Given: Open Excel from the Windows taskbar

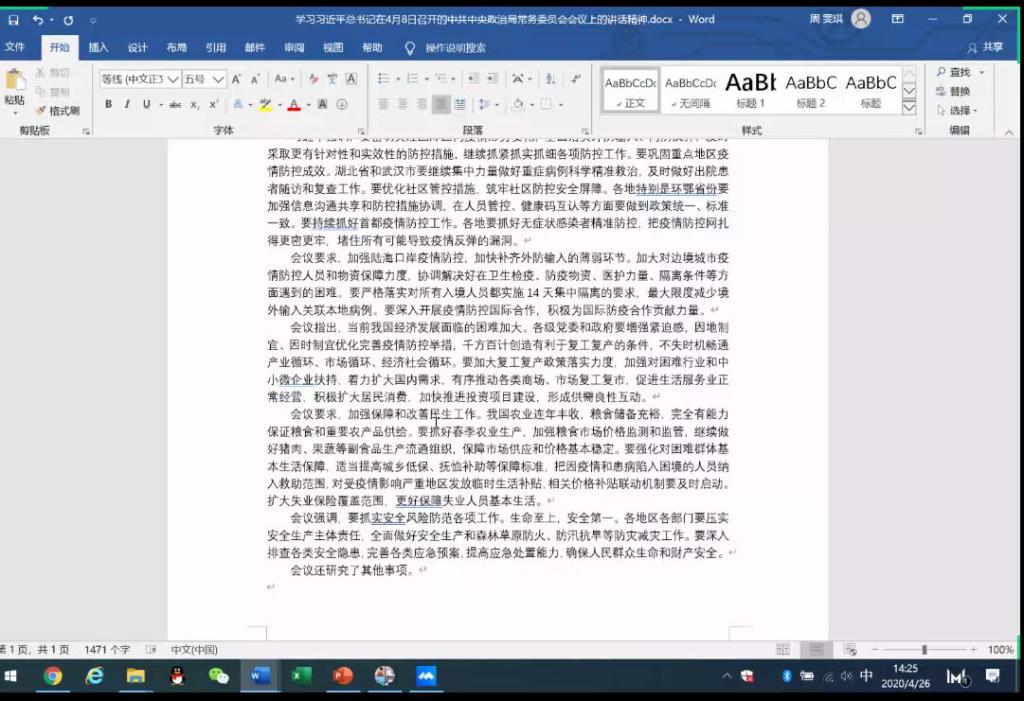Looking at the screenshot, I should click(x=301, y=677).
